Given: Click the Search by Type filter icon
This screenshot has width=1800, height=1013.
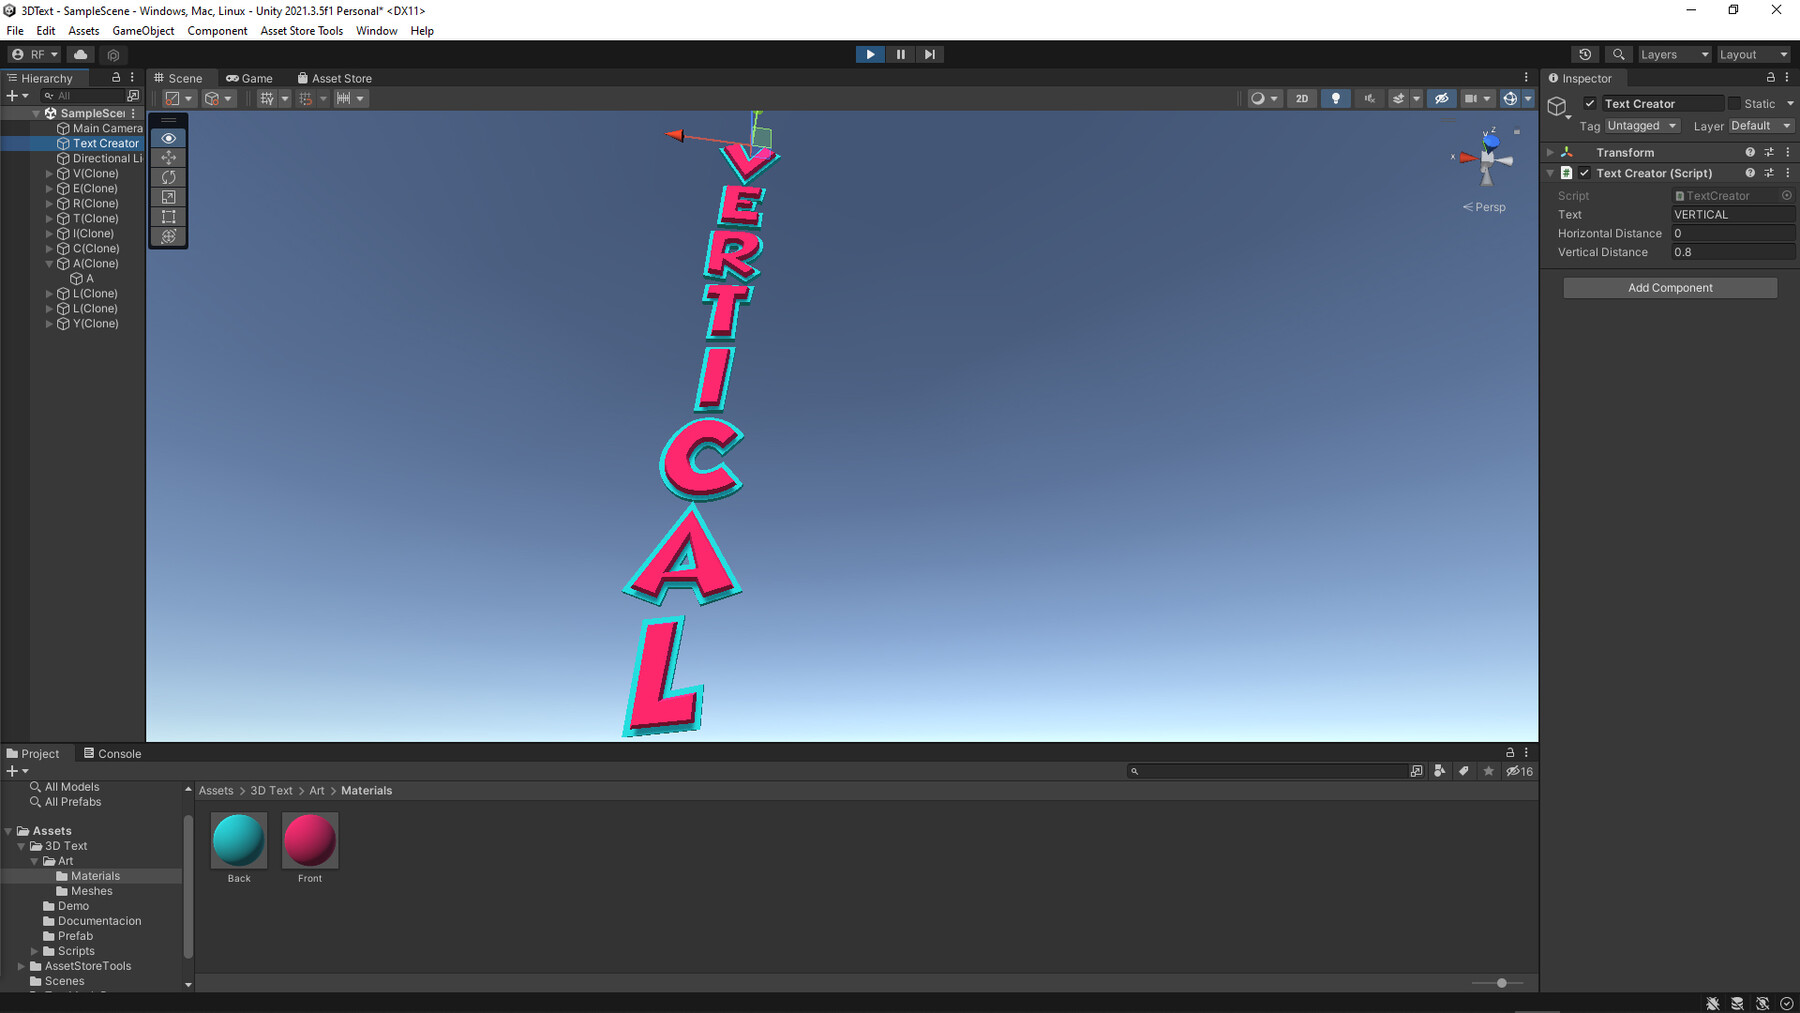Looking at the screenshot, I should pos(1440,771).
